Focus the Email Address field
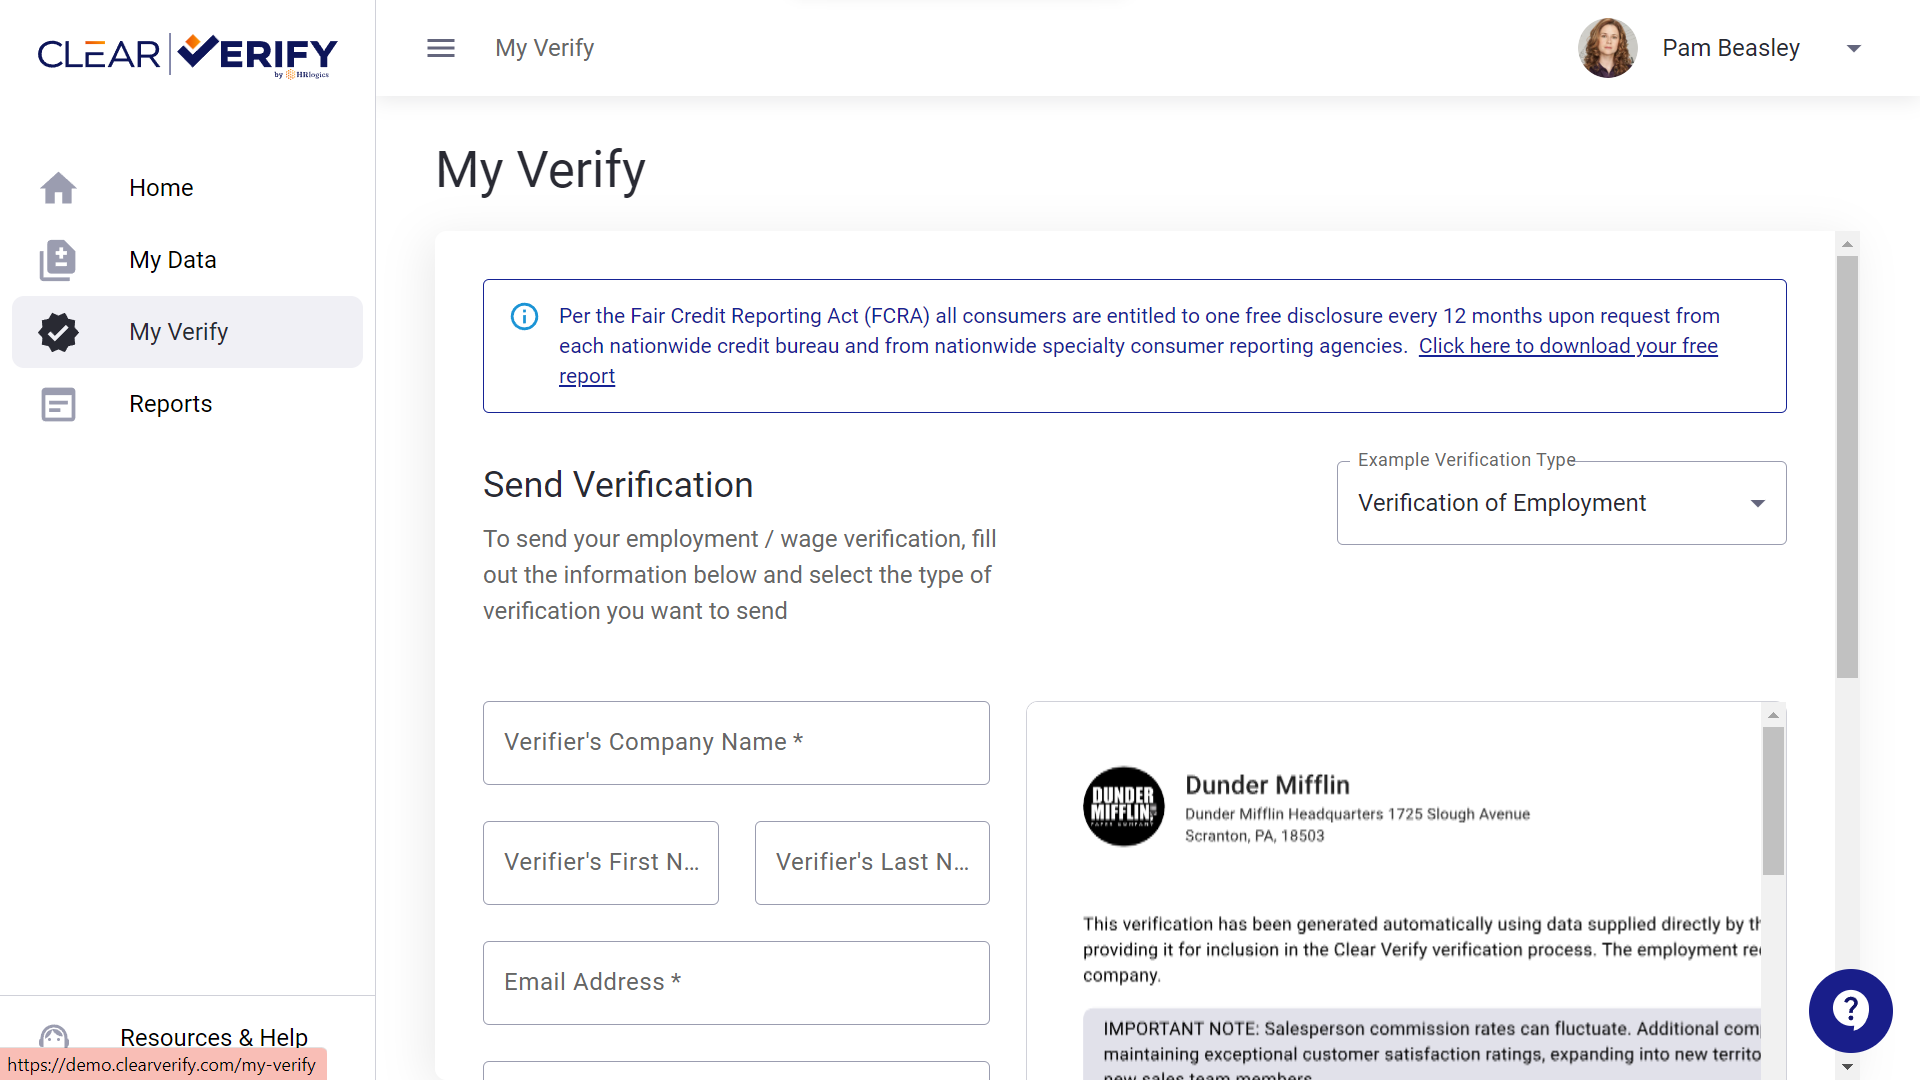Screen dimensions: 1920x1080 tap(736, 983)
